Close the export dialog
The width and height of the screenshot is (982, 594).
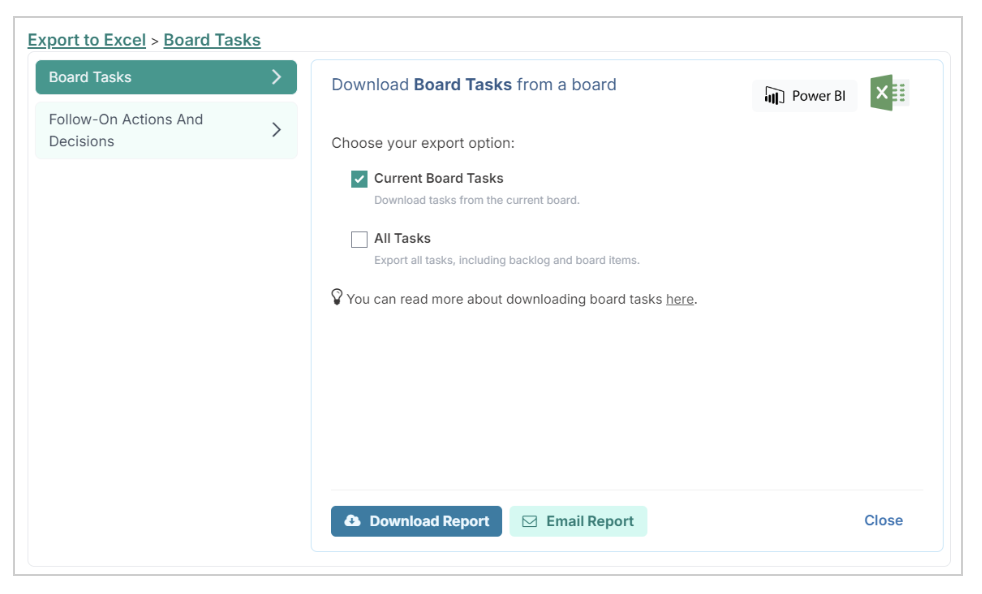(x=883, y=521)
